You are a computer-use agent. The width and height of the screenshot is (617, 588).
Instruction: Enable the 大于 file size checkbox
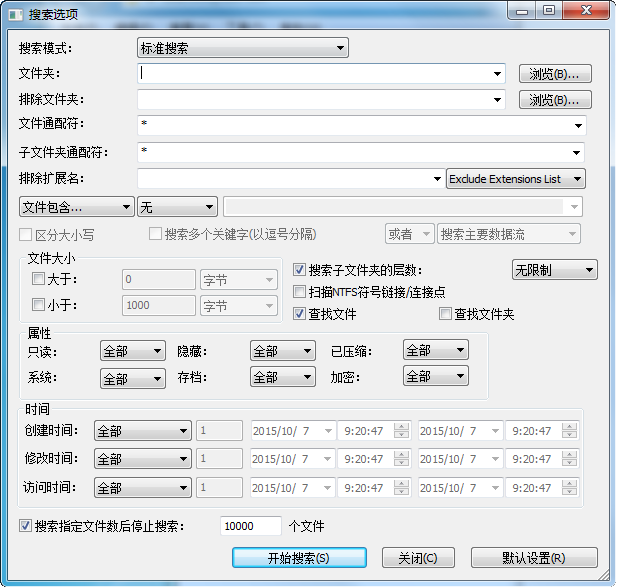pyautogui.click(x=39, y=279)
